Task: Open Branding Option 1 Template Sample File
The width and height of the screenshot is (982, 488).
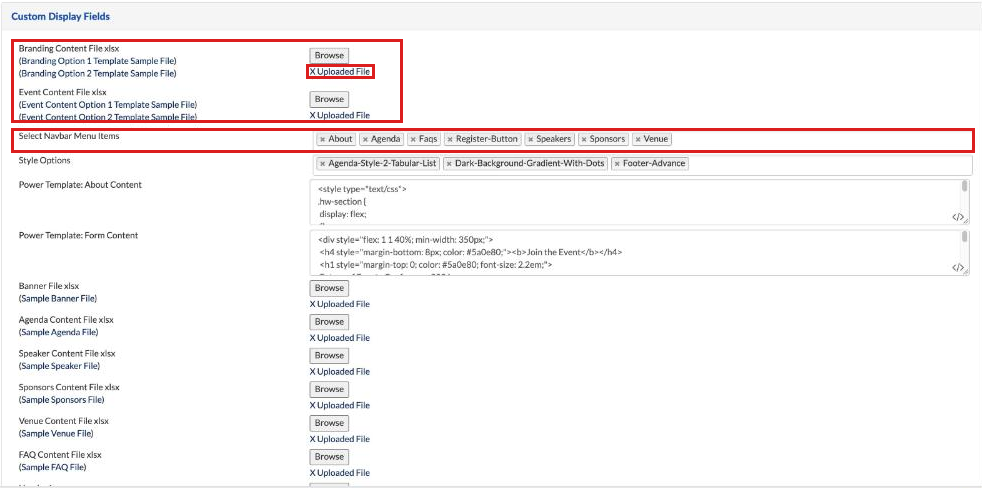Action: (98, 61)
